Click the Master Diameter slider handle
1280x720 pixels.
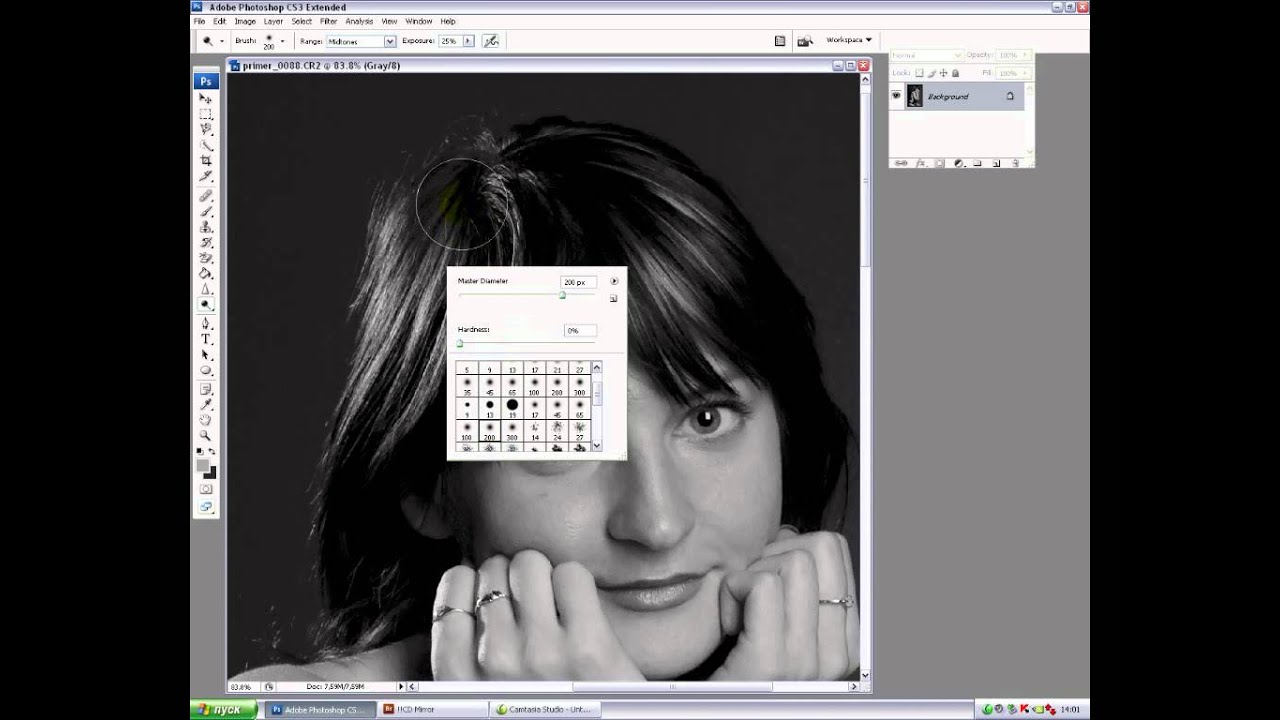point(562,295)
